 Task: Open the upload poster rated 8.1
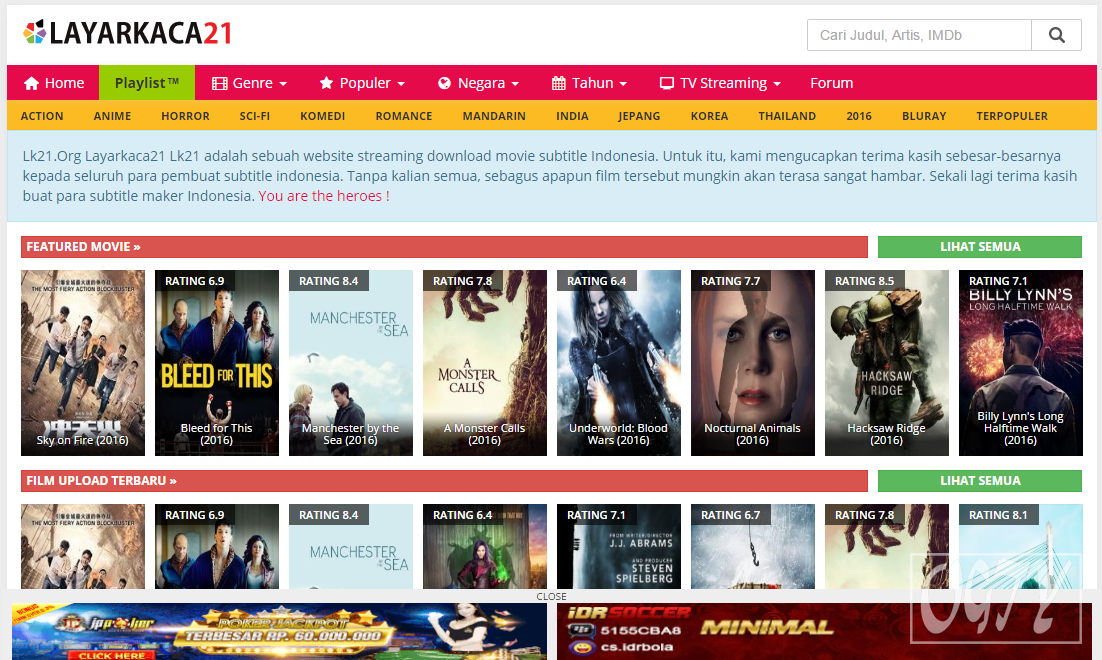1020,546
